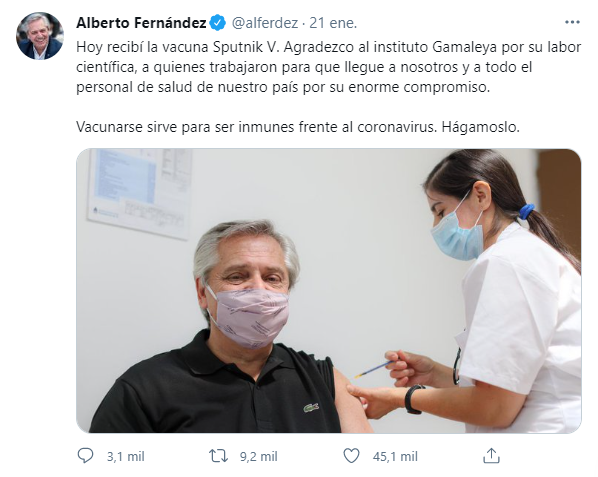
Task: Click the blue verified badge
Action: (218, 23)
